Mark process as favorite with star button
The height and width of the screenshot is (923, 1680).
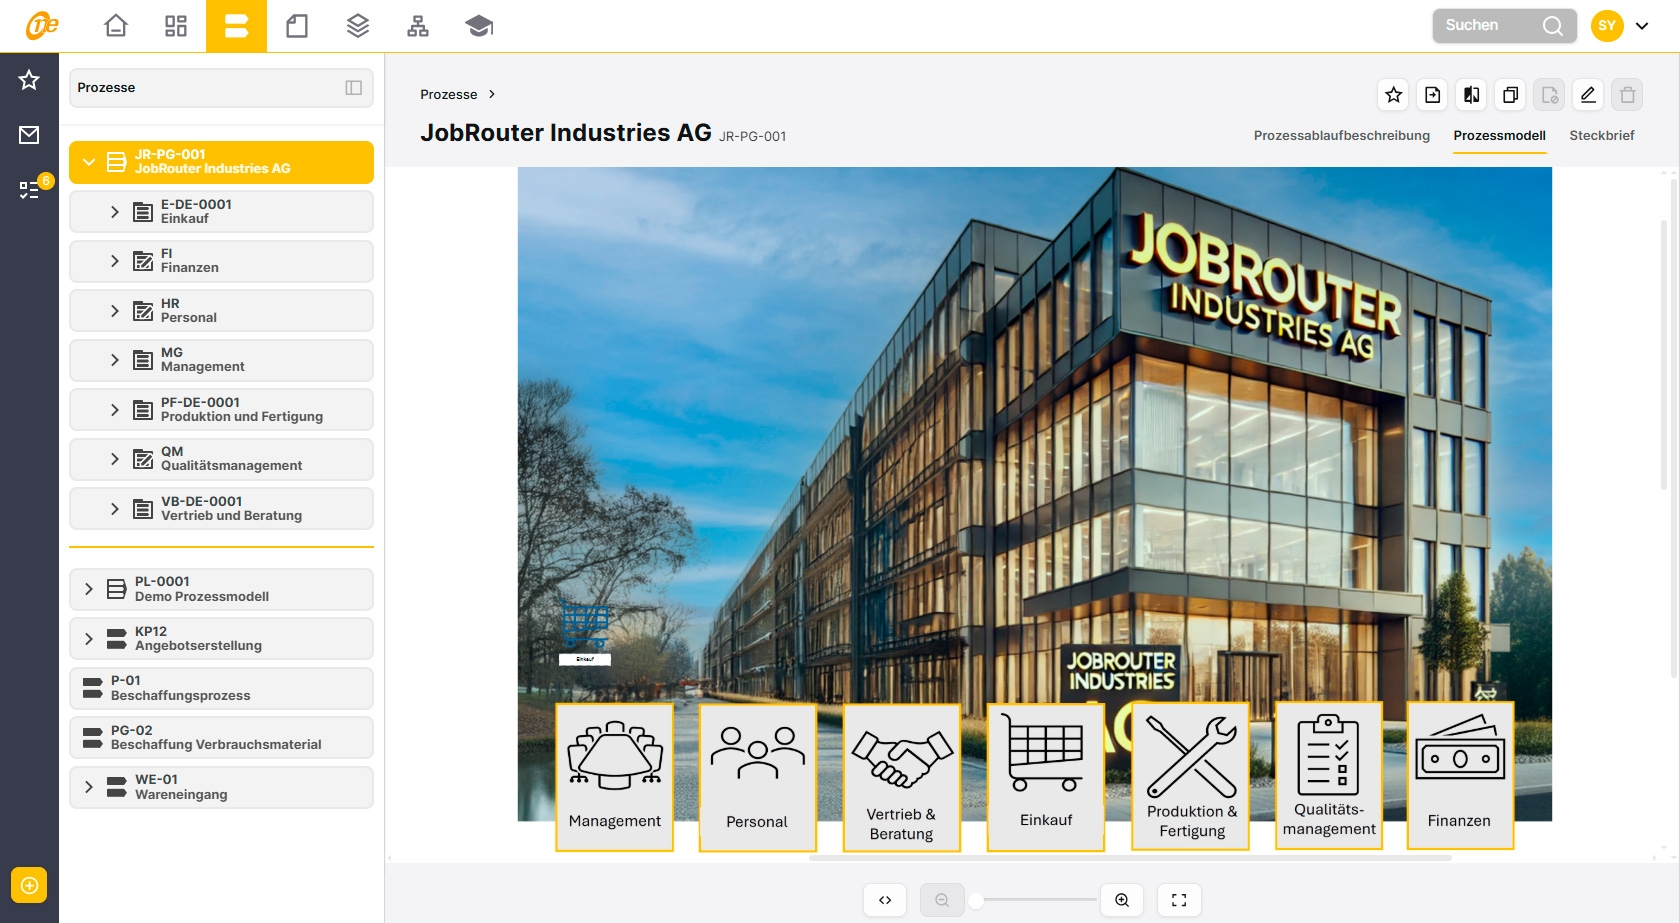coord(1394,95)
